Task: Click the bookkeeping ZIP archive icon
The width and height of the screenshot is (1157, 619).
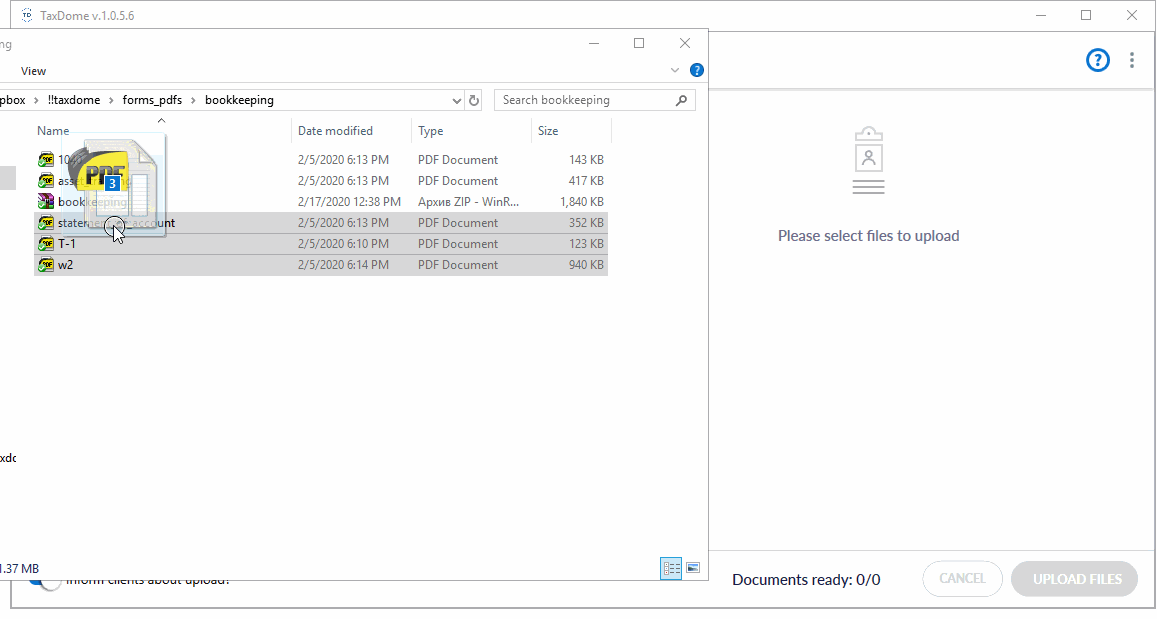Action: (46, 202)
